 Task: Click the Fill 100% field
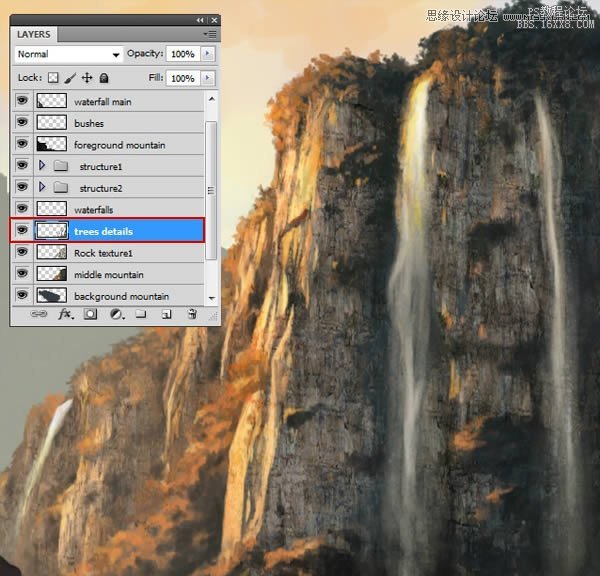183,78
